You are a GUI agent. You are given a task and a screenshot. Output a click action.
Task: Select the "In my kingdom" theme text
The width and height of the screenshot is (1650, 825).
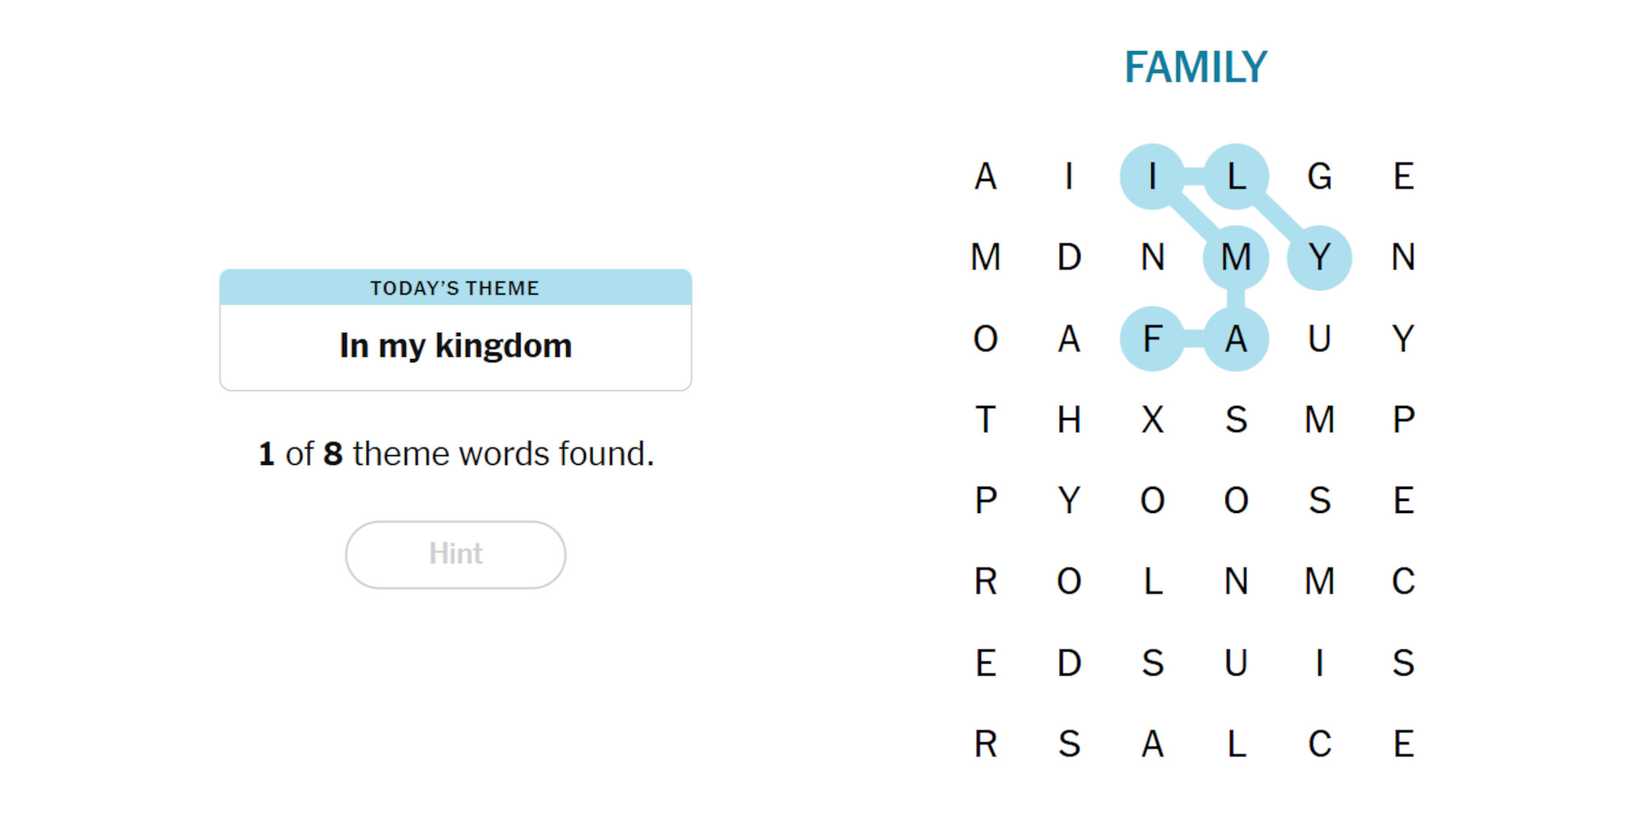(x=455, y=346)
